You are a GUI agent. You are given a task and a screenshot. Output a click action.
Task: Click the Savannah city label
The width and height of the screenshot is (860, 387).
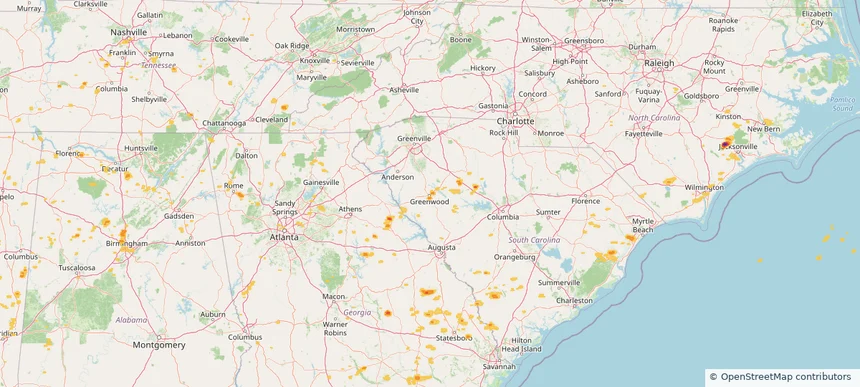[499, 366]
